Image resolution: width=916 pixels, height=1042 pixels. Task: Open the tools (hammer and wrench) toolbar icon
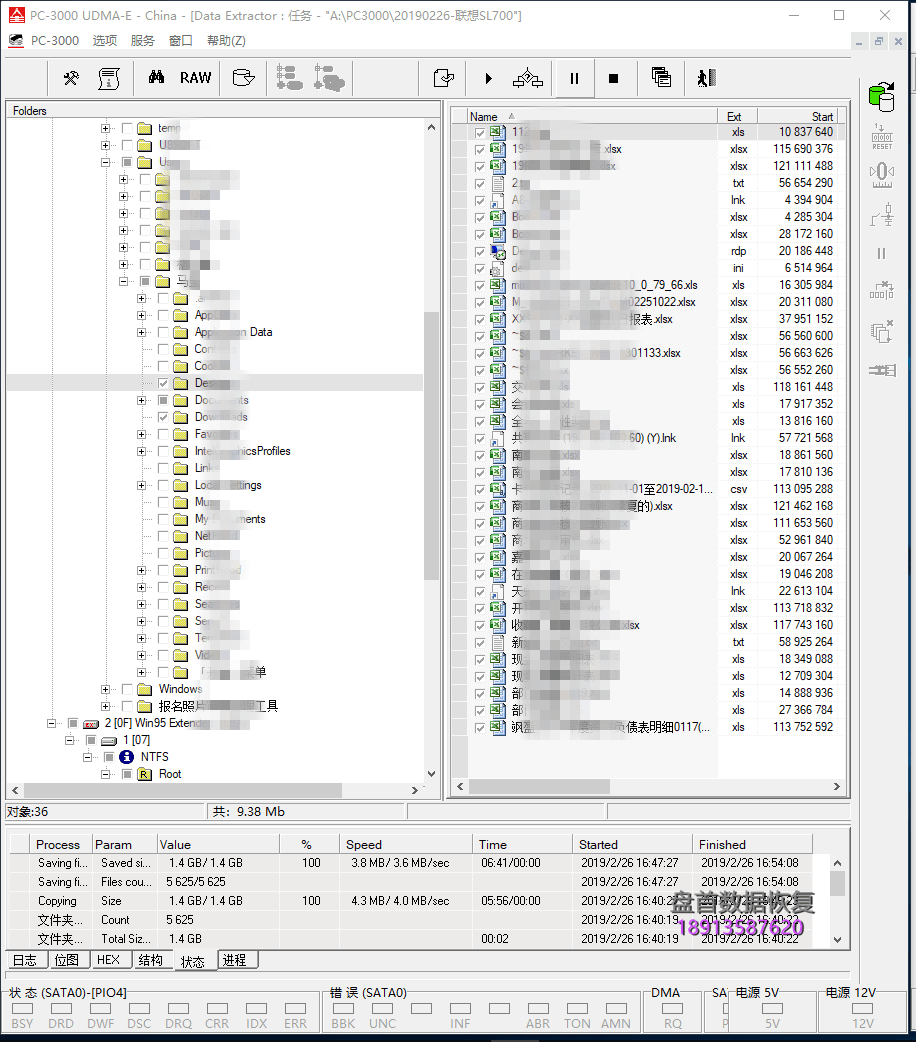[x=70, y=78]
